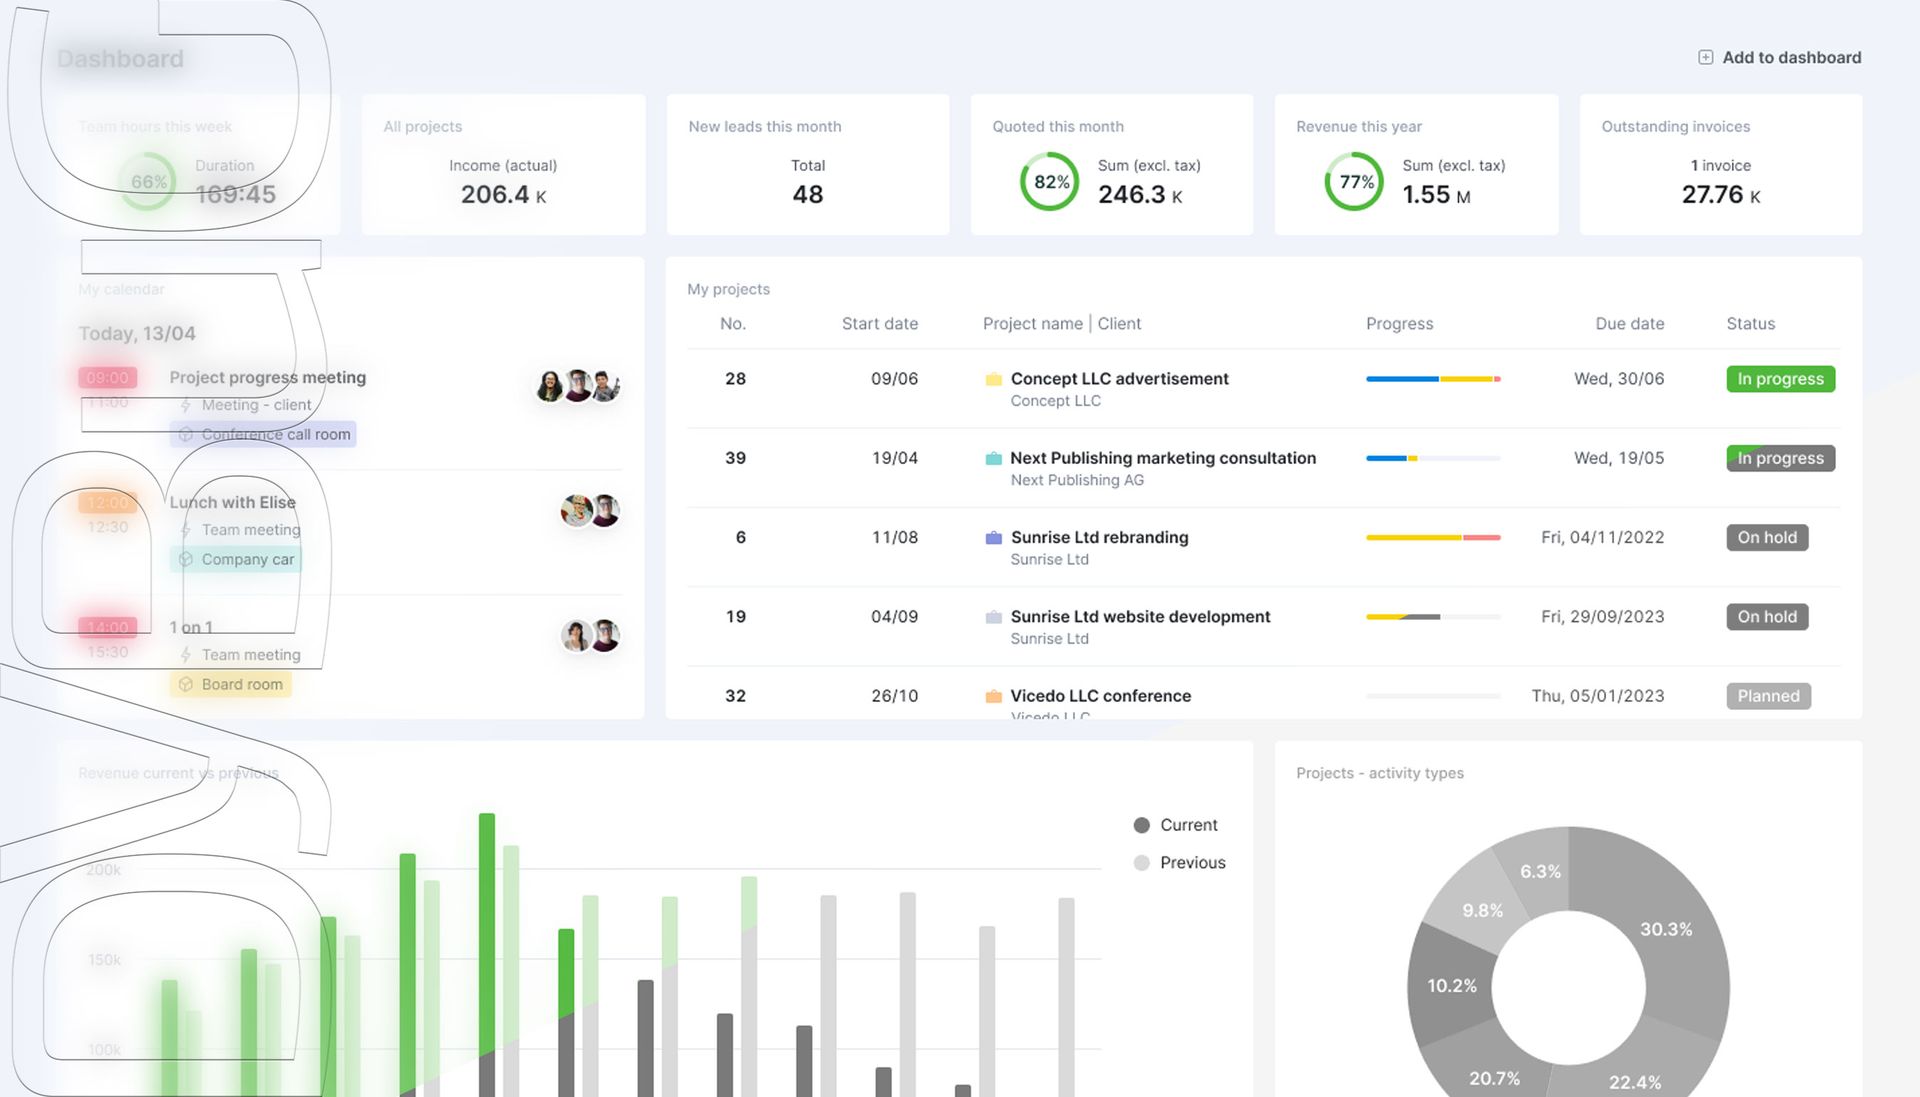Click lightning icon next to Meeting - client
The height and width of the screenshot is (1097, 1920).
tap(186, 405)
